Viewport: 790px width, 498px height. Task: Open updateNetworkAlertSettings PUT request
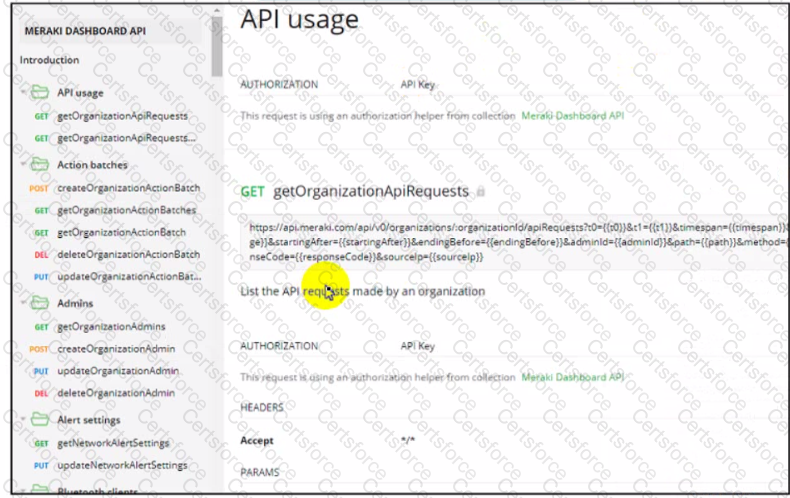coord(122,465)
